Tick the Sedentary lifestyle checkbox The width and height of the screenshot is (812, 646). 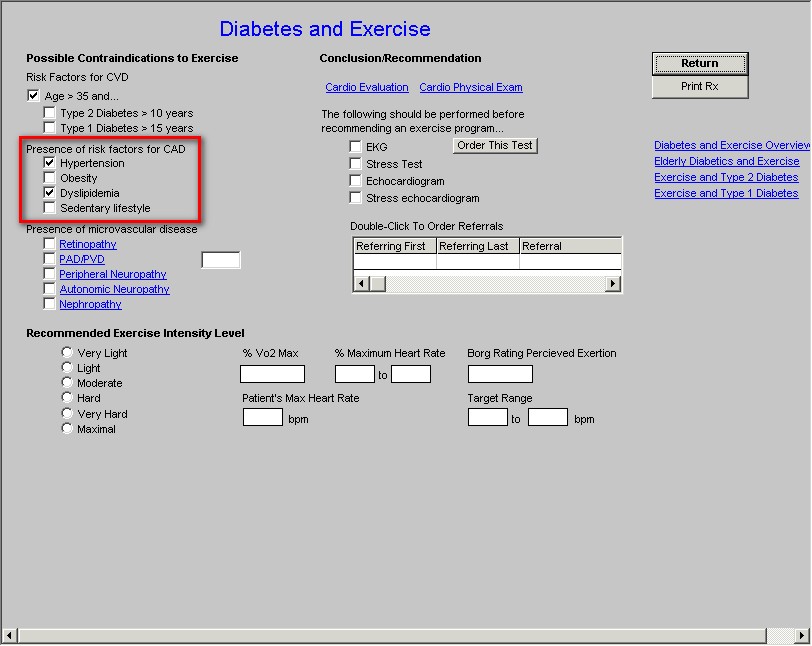(x=49, y=208)
